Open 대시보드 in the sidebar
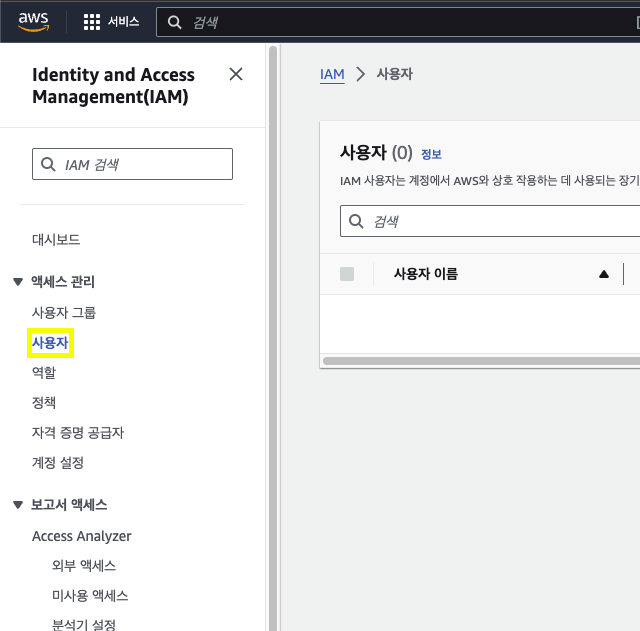Viewport: 640px width, 631px height. (x=56, y=239)
